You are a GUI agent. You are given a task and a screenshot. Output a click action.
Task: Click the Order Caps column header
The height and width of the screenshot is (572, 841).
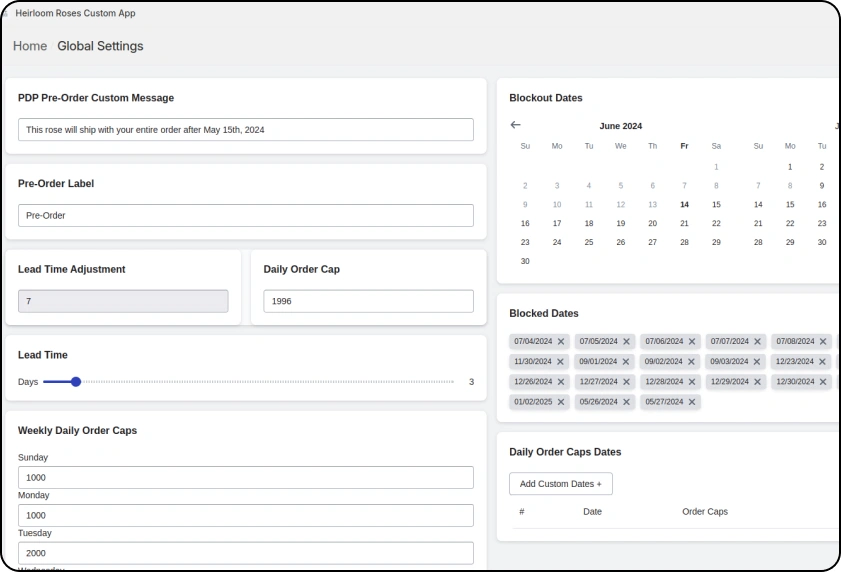[x=705, y=512]
